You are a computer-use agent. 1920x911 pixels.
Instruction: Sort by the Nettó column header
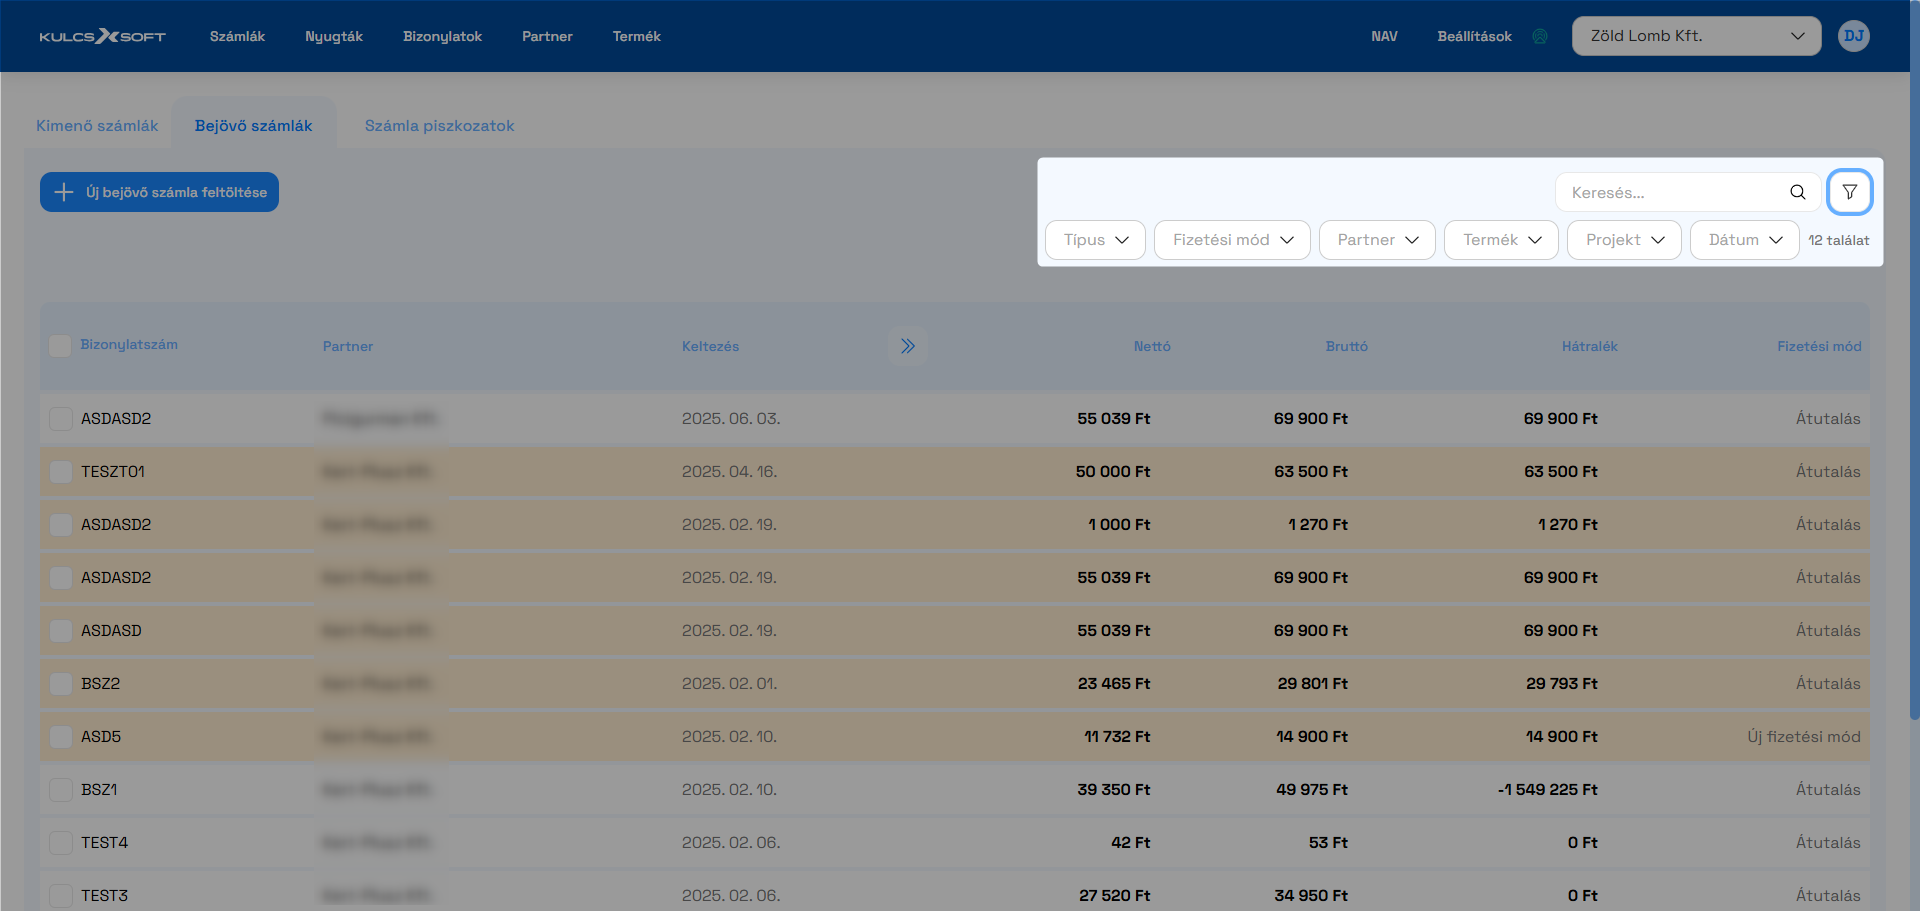click(x=1152, y=346)
